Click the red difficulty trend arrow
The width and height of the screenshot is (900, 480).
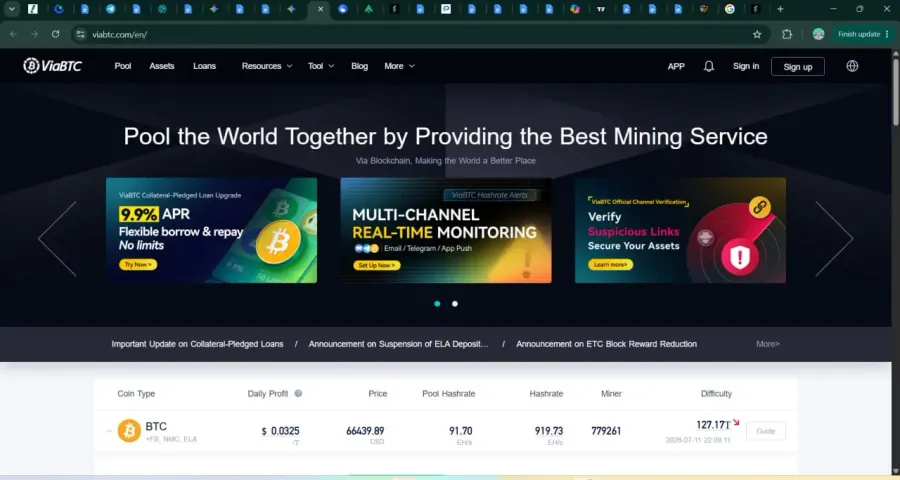736,423
